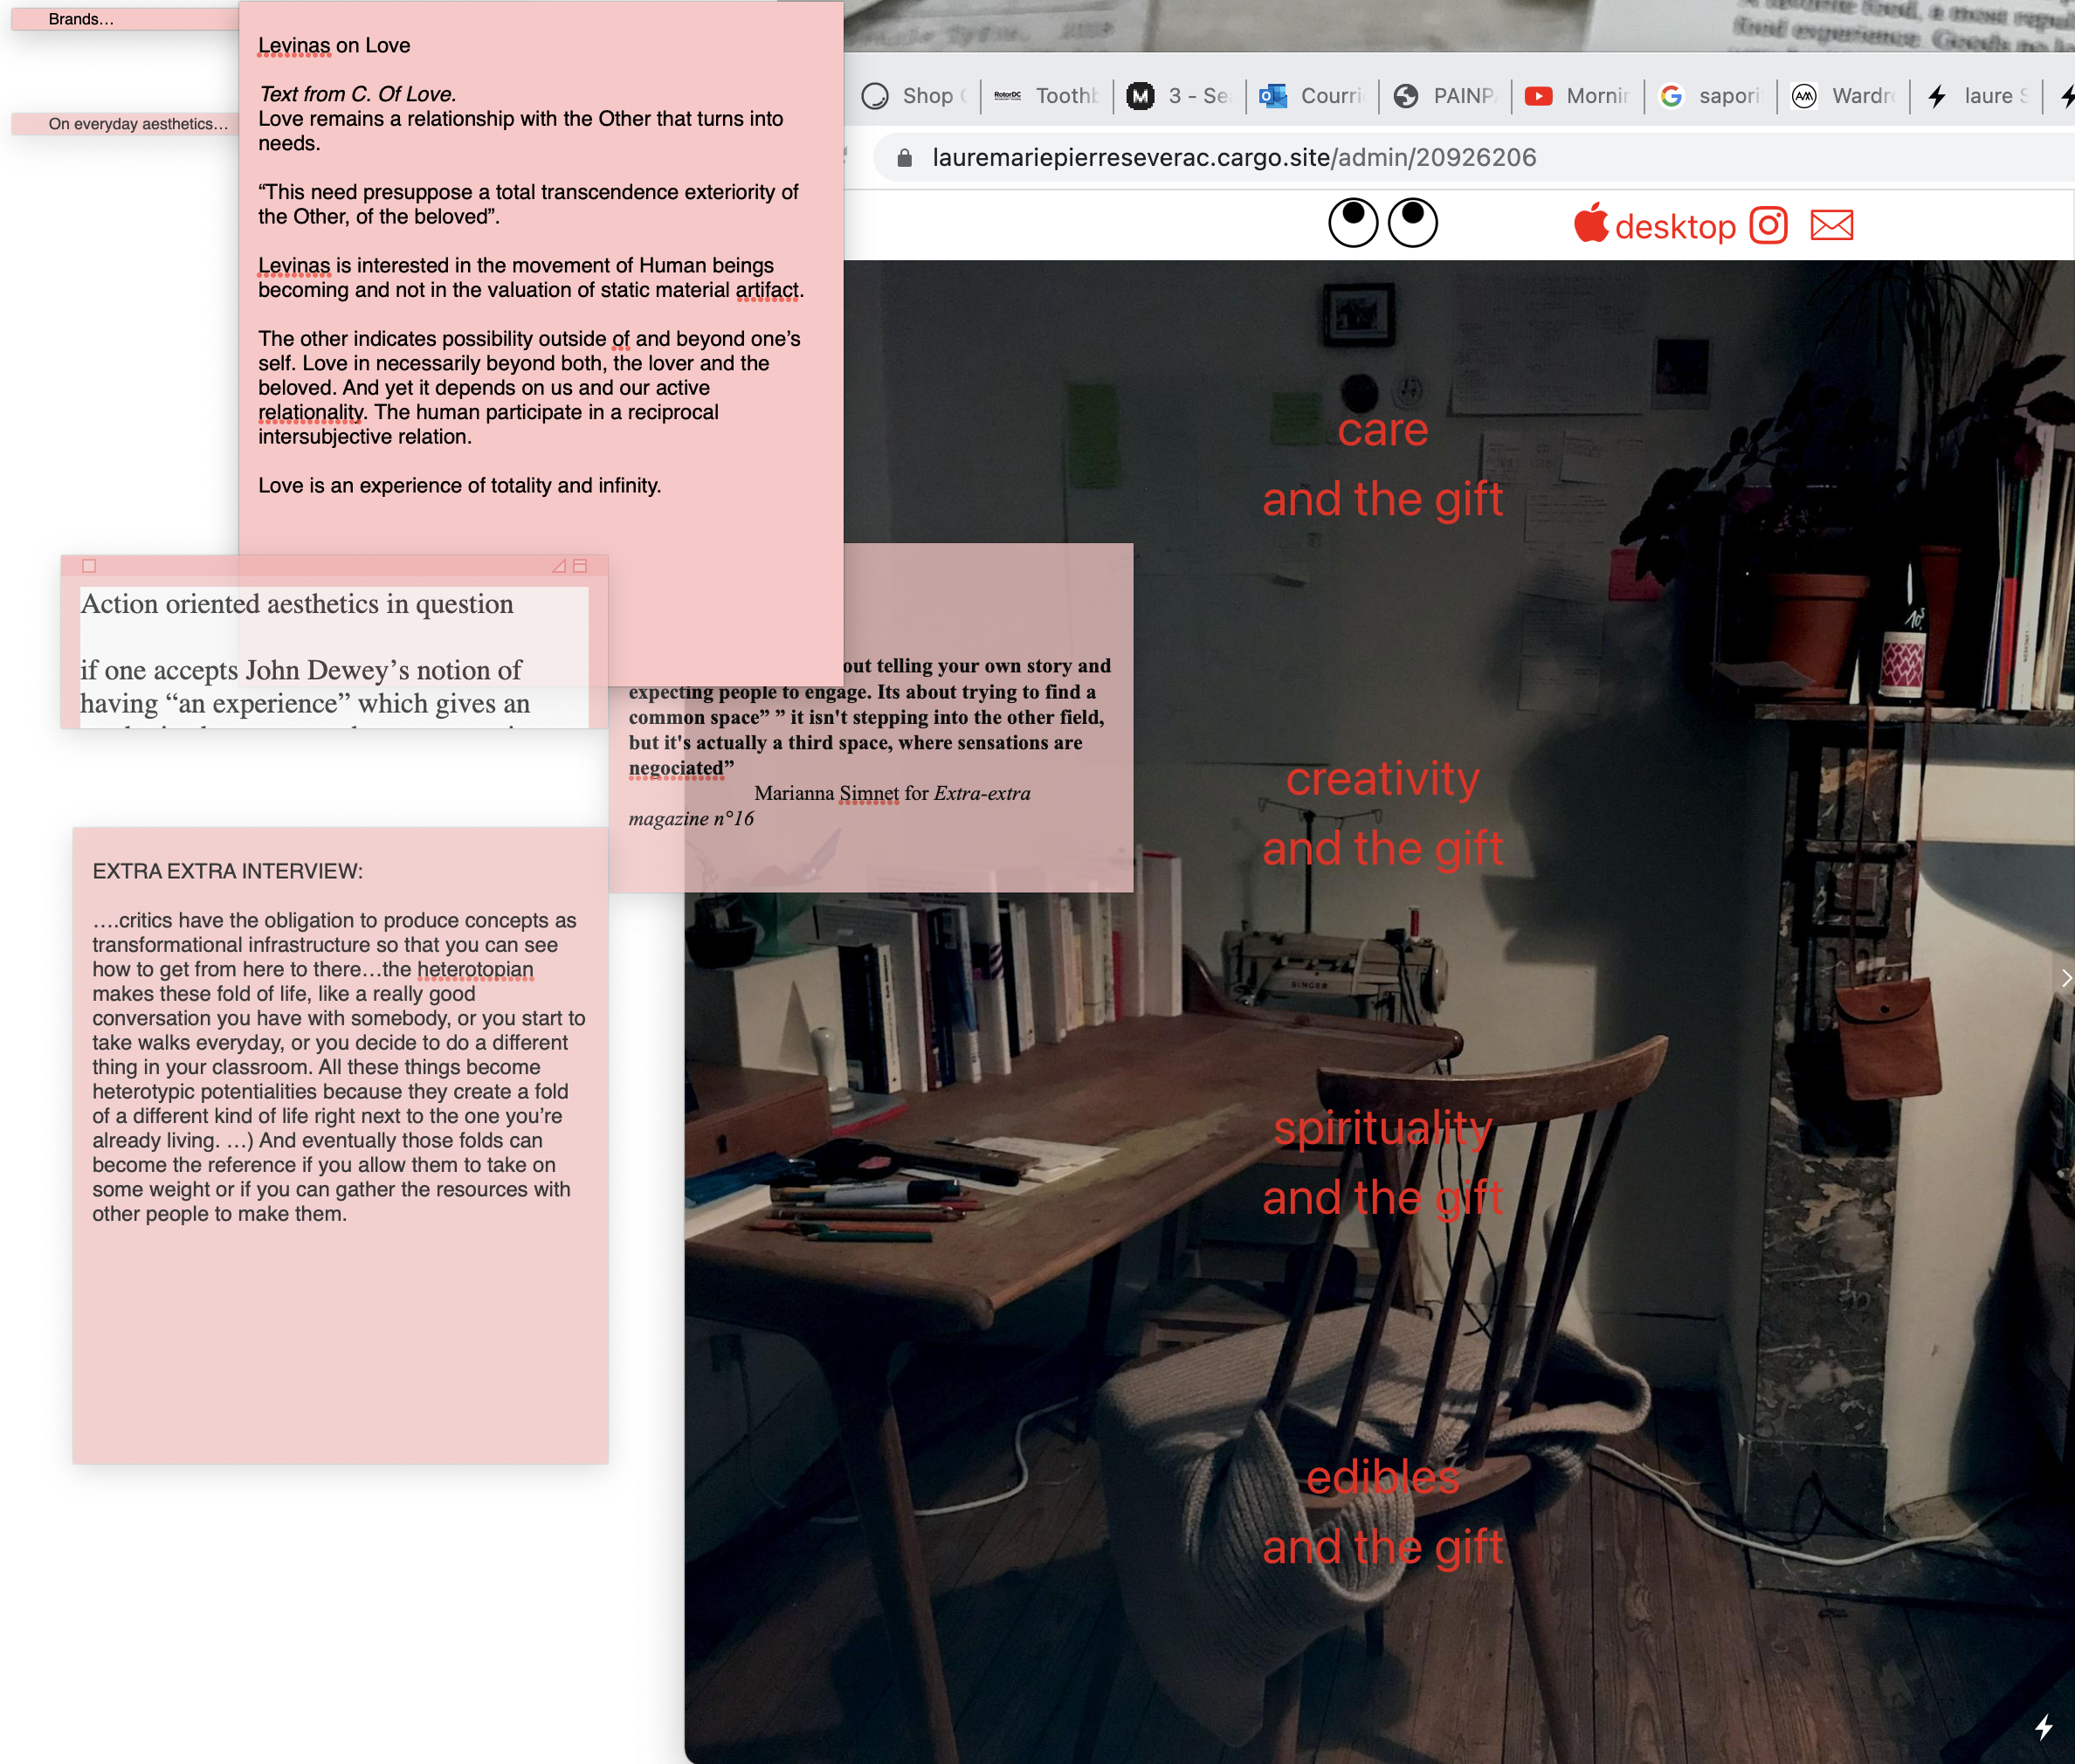Screen dimensions: 2075x1764
Task: Click the Instagram icon on the Cargo site
Action: (1768, 225)
